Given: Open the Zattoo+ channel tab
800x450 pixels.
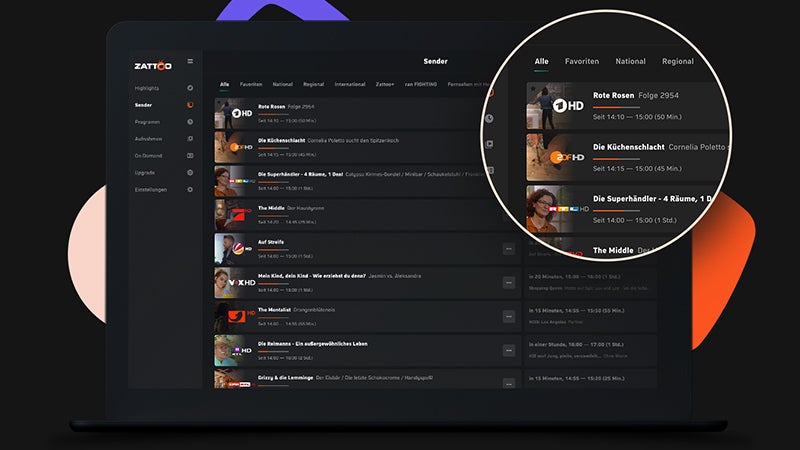Looking at the screenshot, I should pos(387,84).
